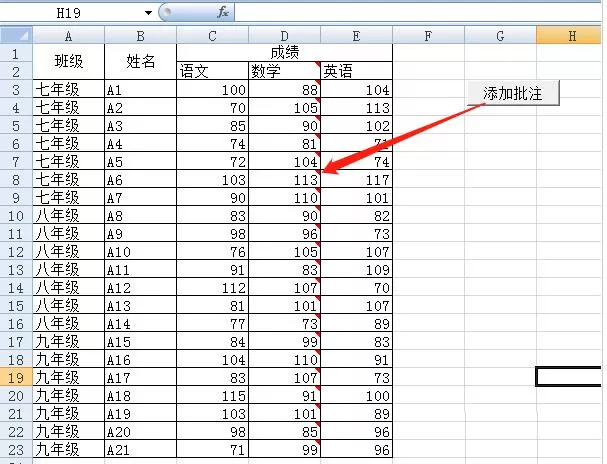Screen dimensions: 607x464
Task: Click A12's 语文 score 112
Action: pos(212,288)
